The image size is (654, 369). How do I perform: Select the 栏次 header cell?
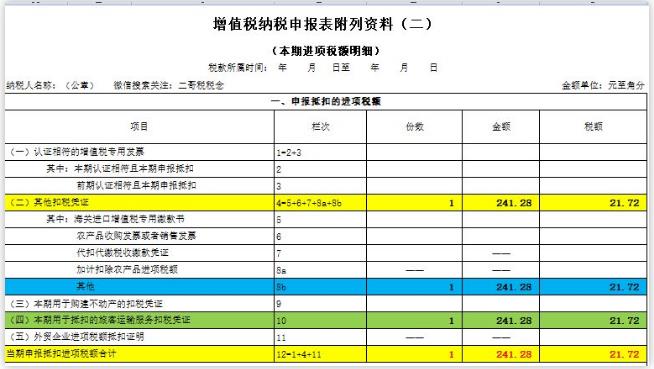pos(320,127)
